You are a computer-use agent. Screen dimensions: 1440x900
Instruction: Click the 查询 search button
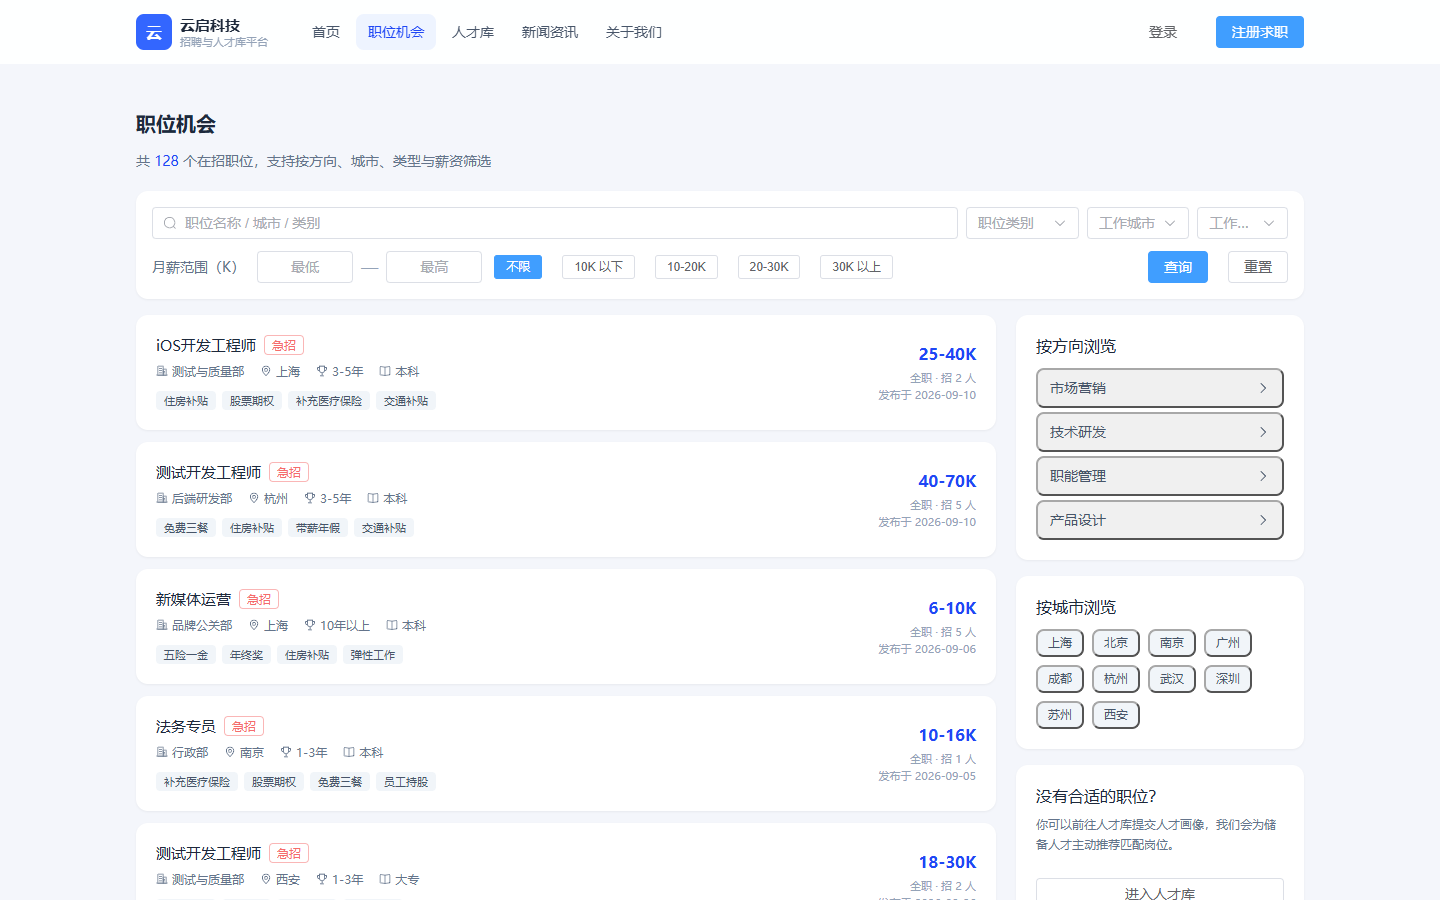coord(1178,267)
